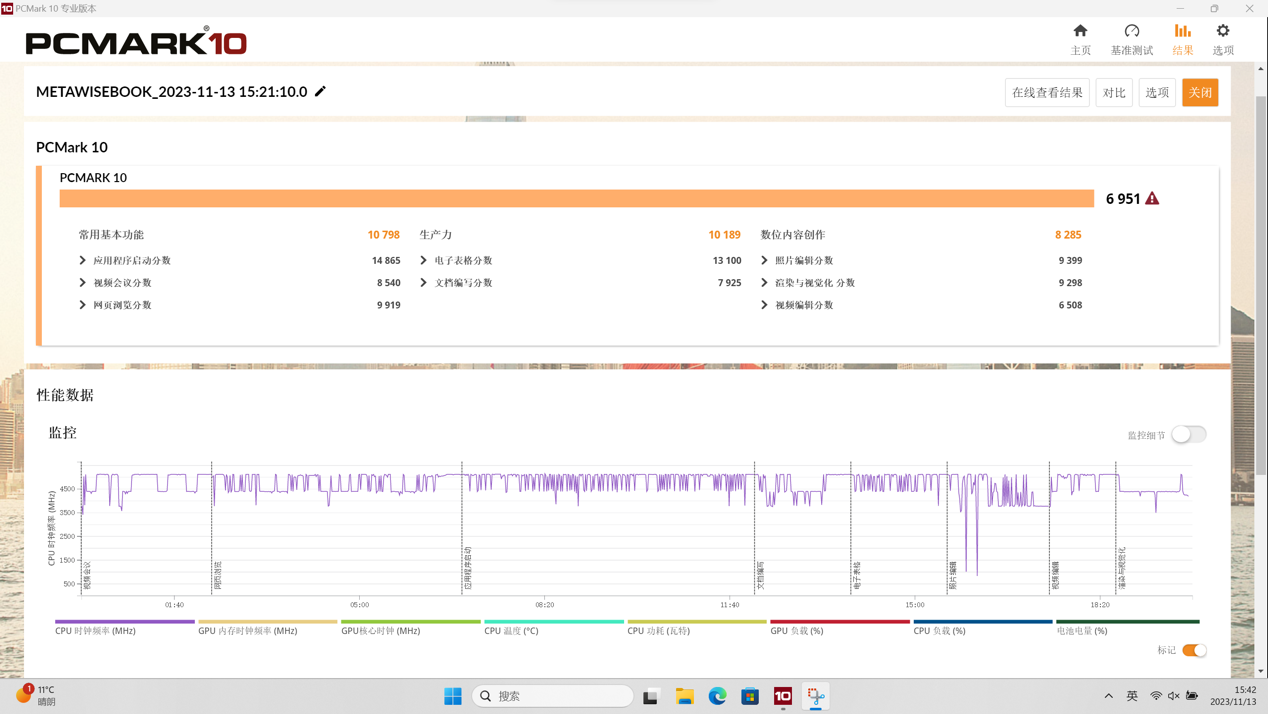The image size is (1268, 714).
Task: Toggle the 监控细节 switch
Action: 1189,435
